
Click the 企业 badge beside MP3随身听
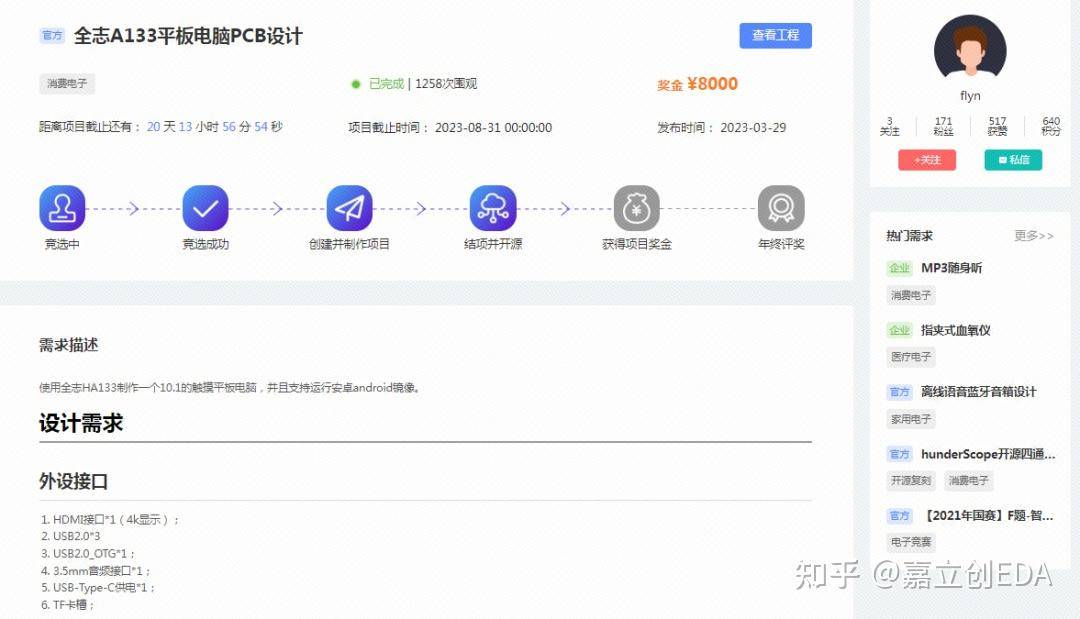[x=900, y=268]
